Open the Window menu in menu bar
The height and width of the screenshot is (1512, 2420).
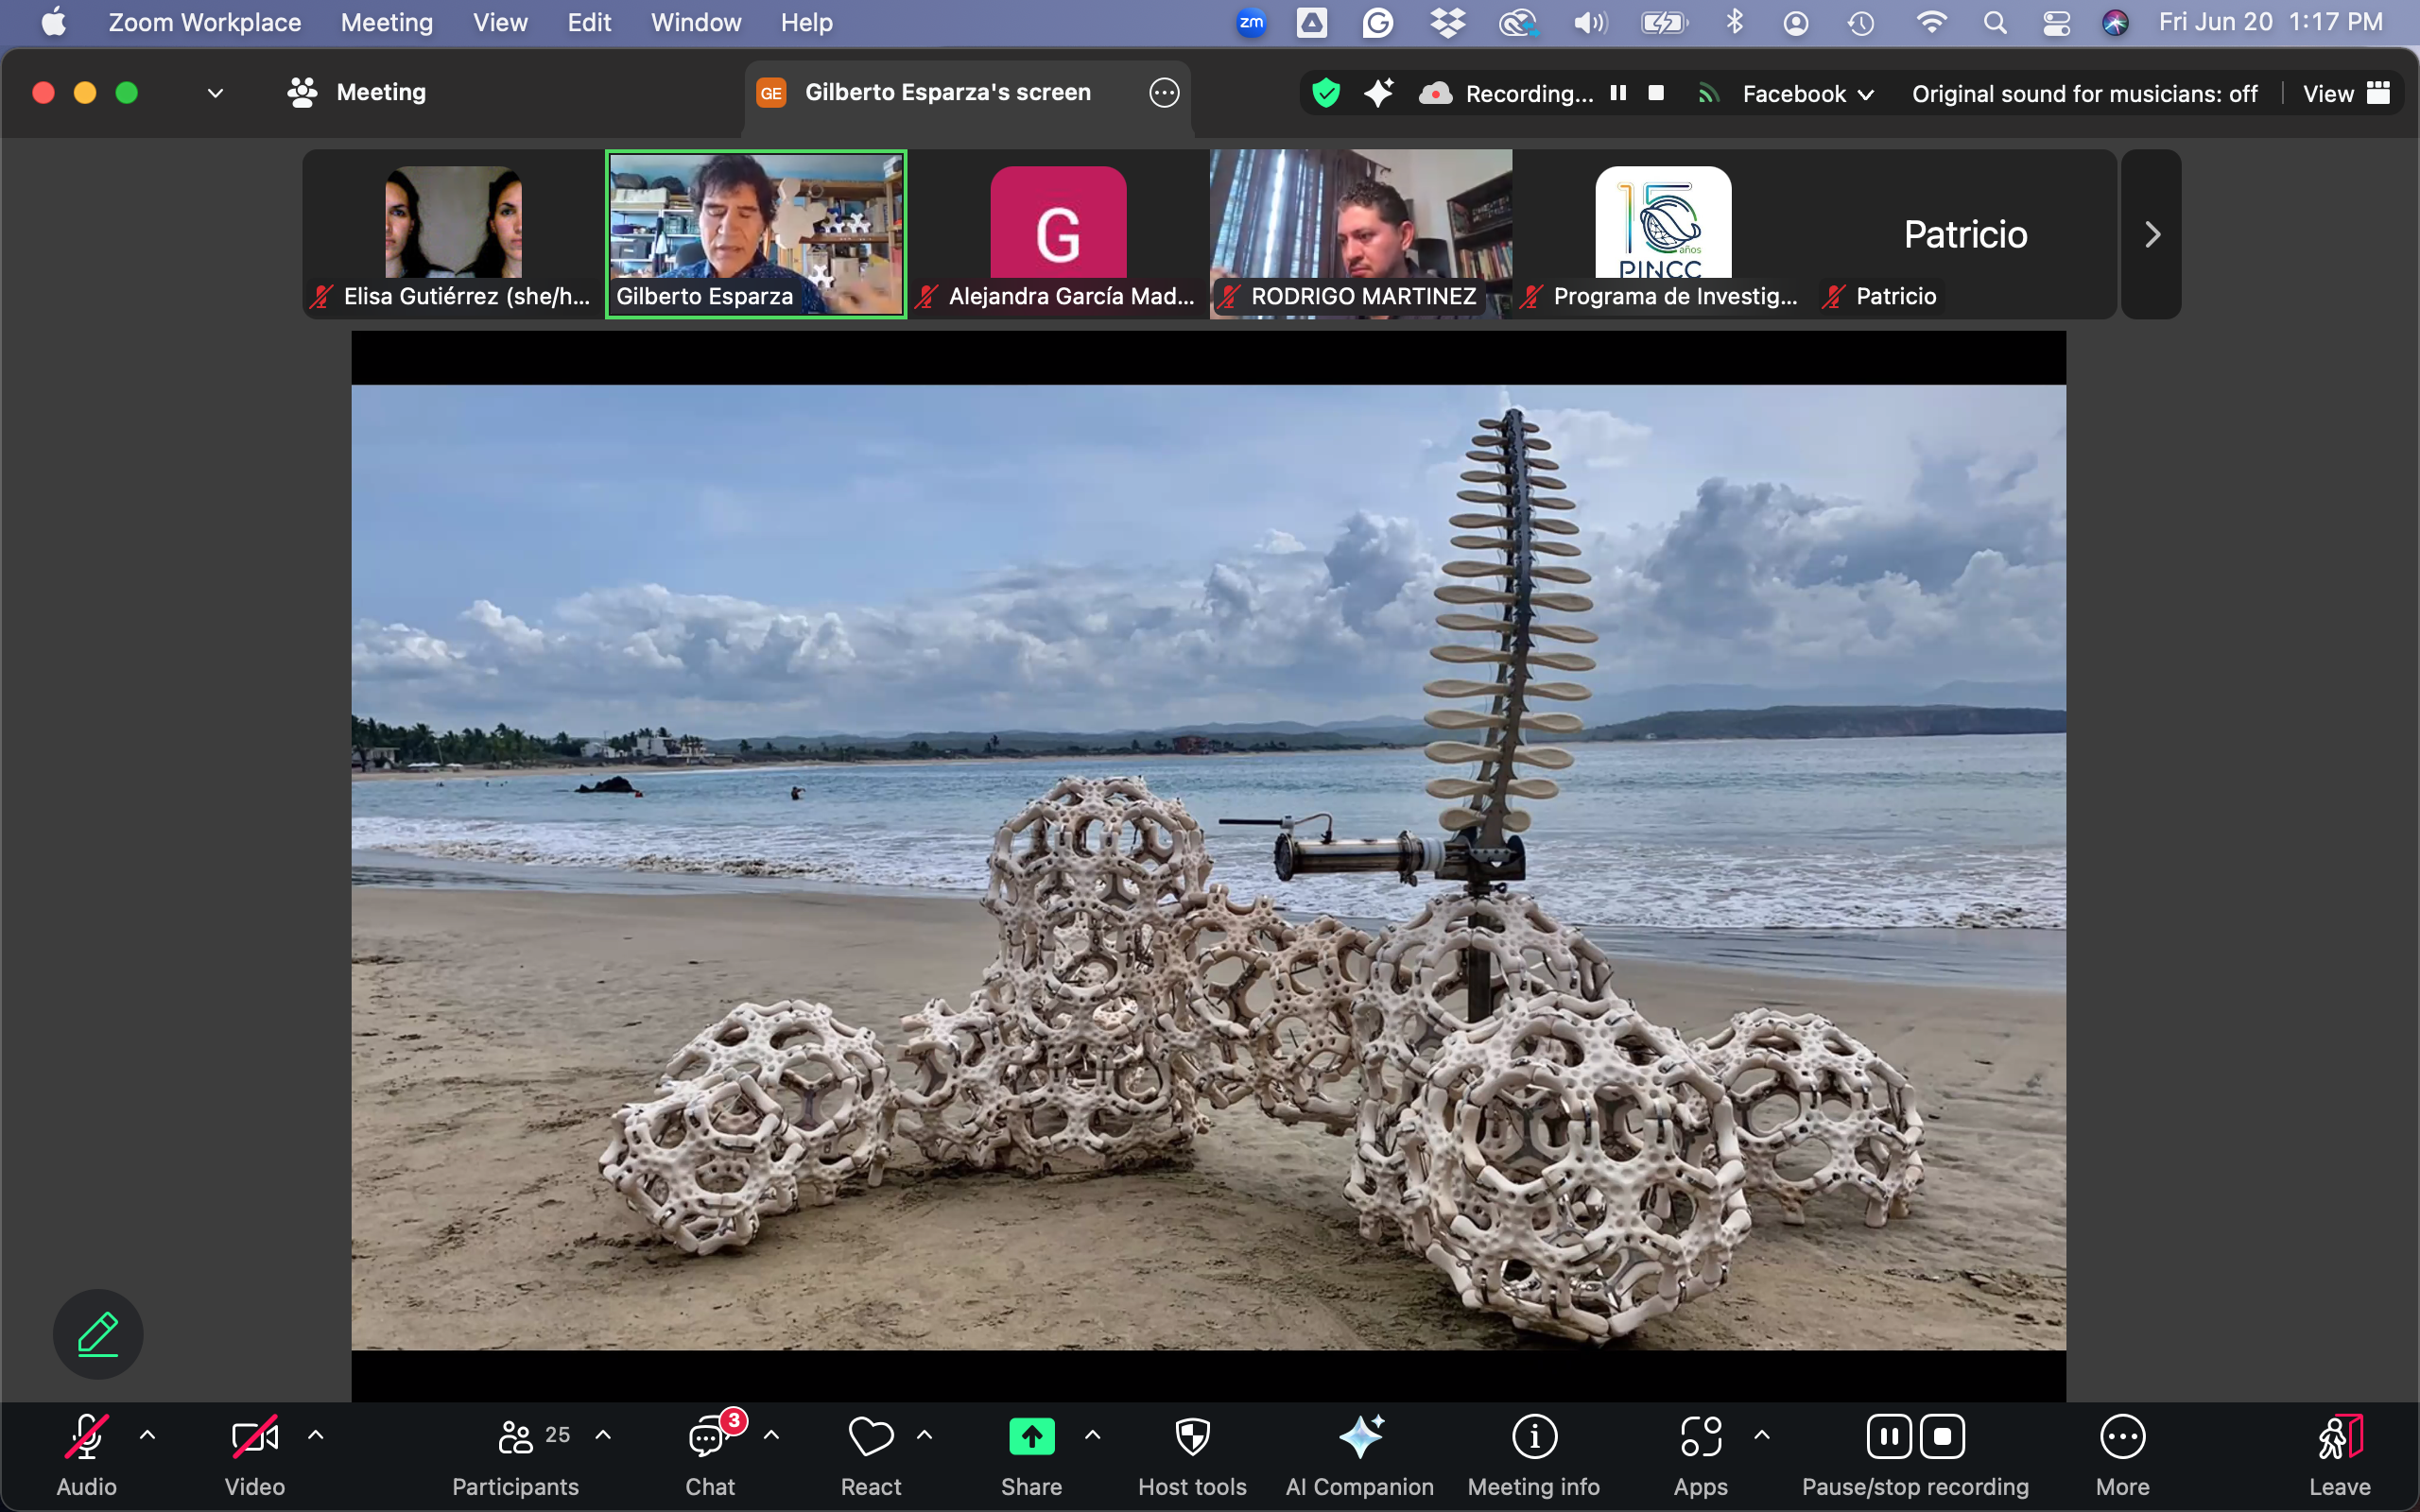[x=695, y=22]
